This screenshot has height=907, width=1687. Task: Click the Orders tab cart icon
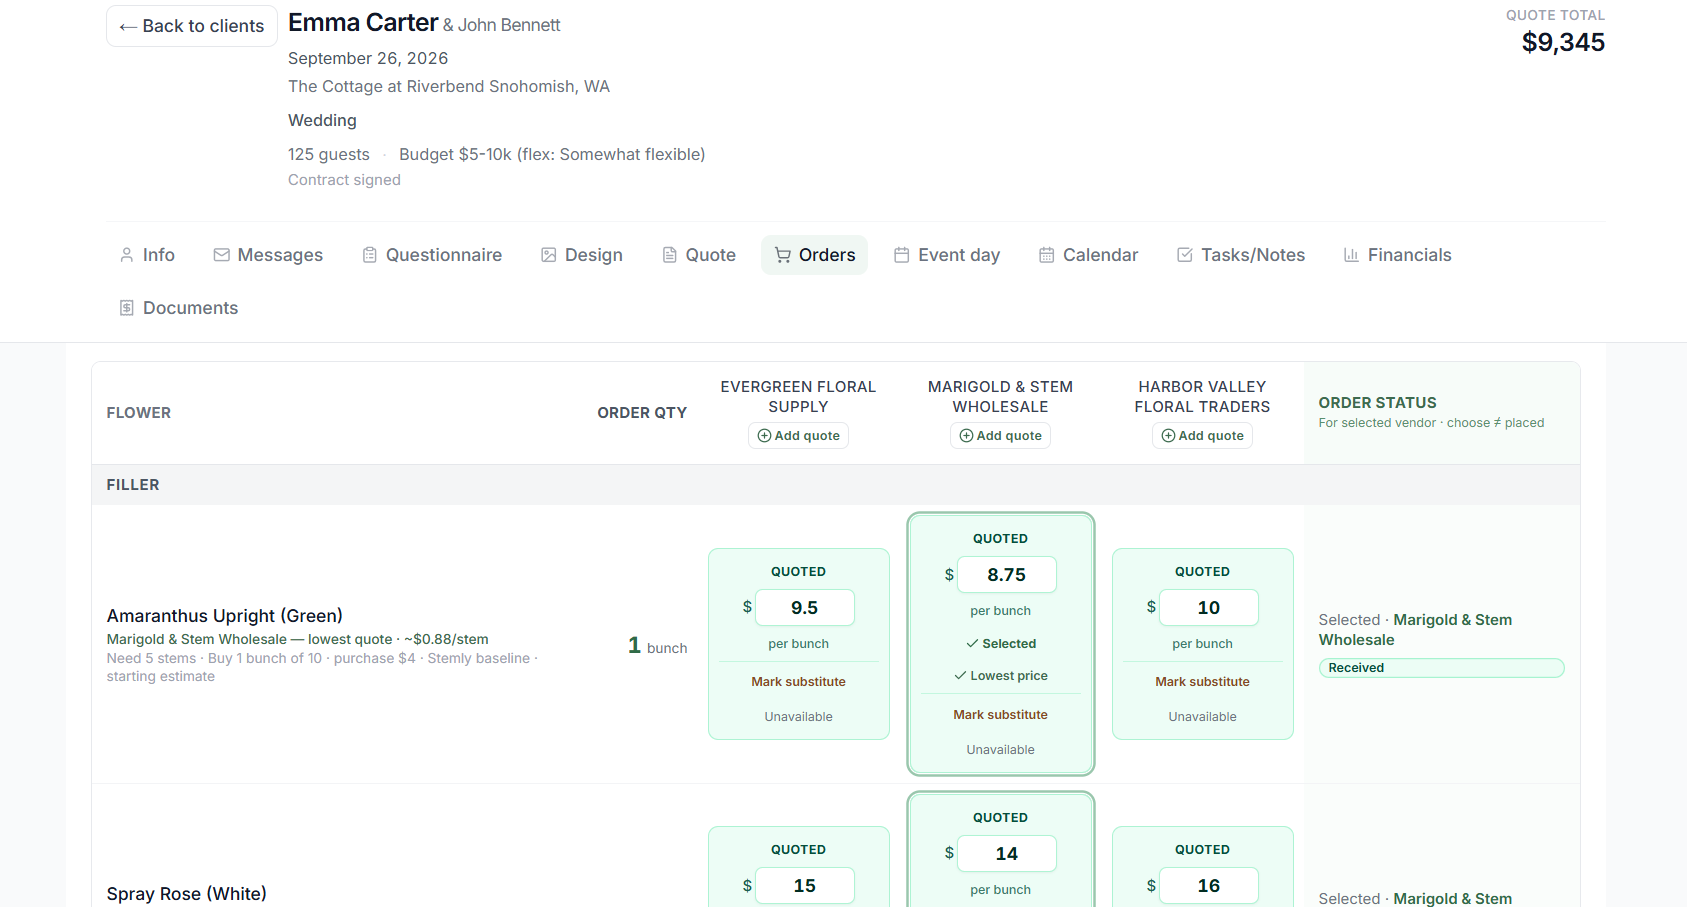[x=783, y=255]
